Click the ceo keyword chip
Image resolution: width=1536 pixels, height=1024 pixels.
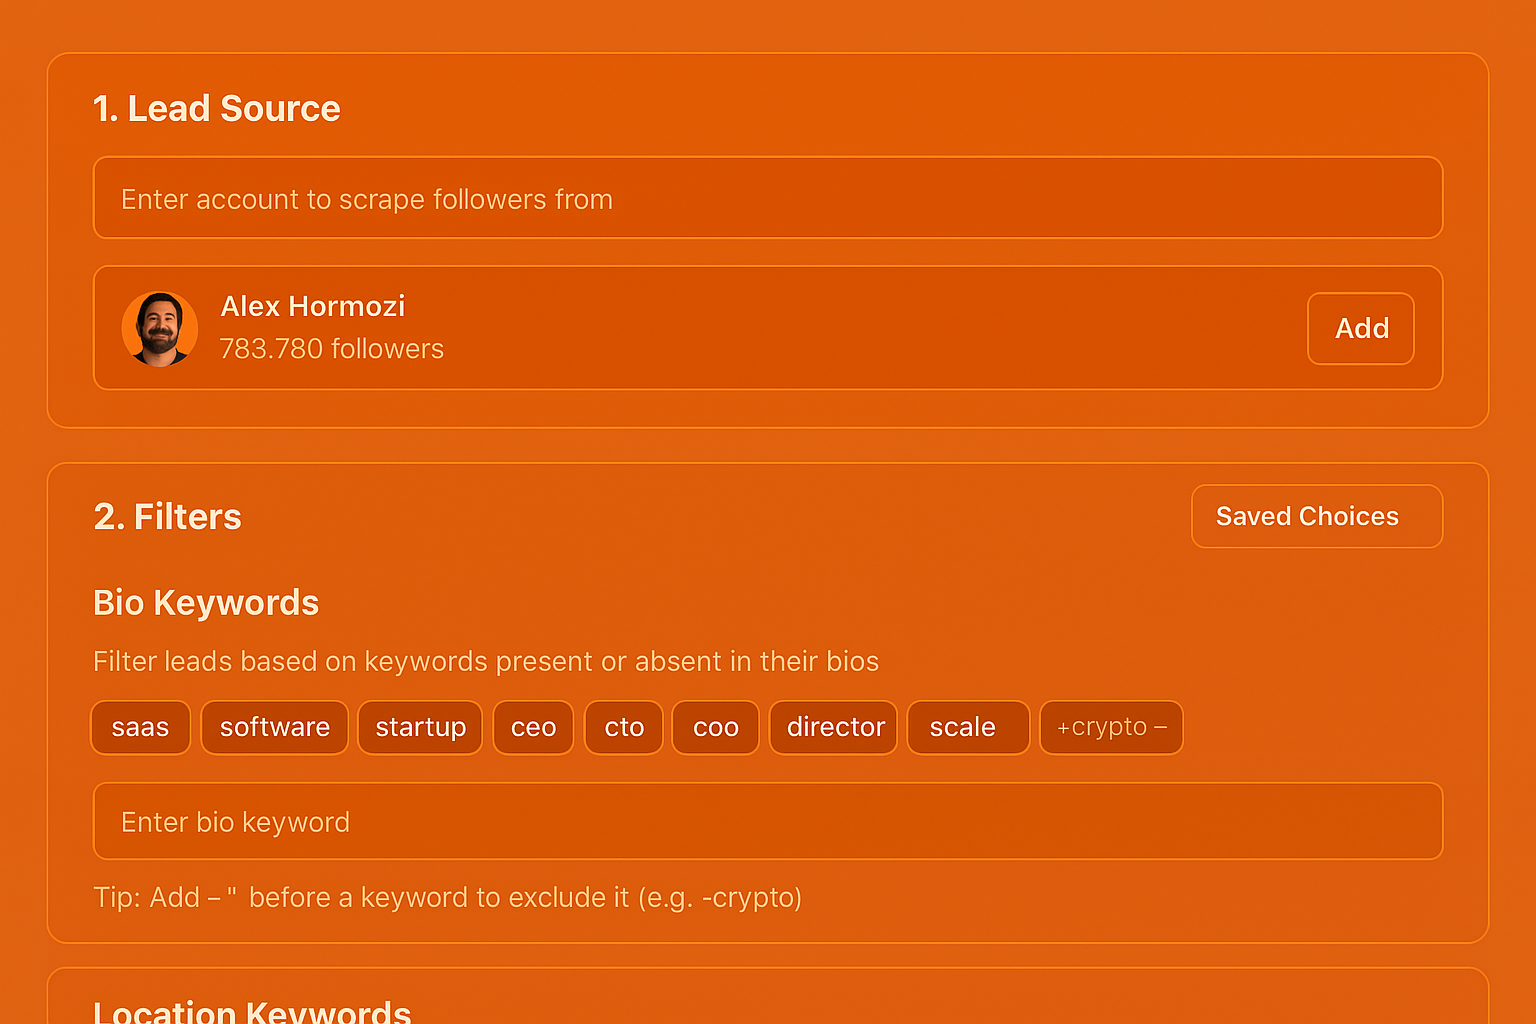[533, 727]
